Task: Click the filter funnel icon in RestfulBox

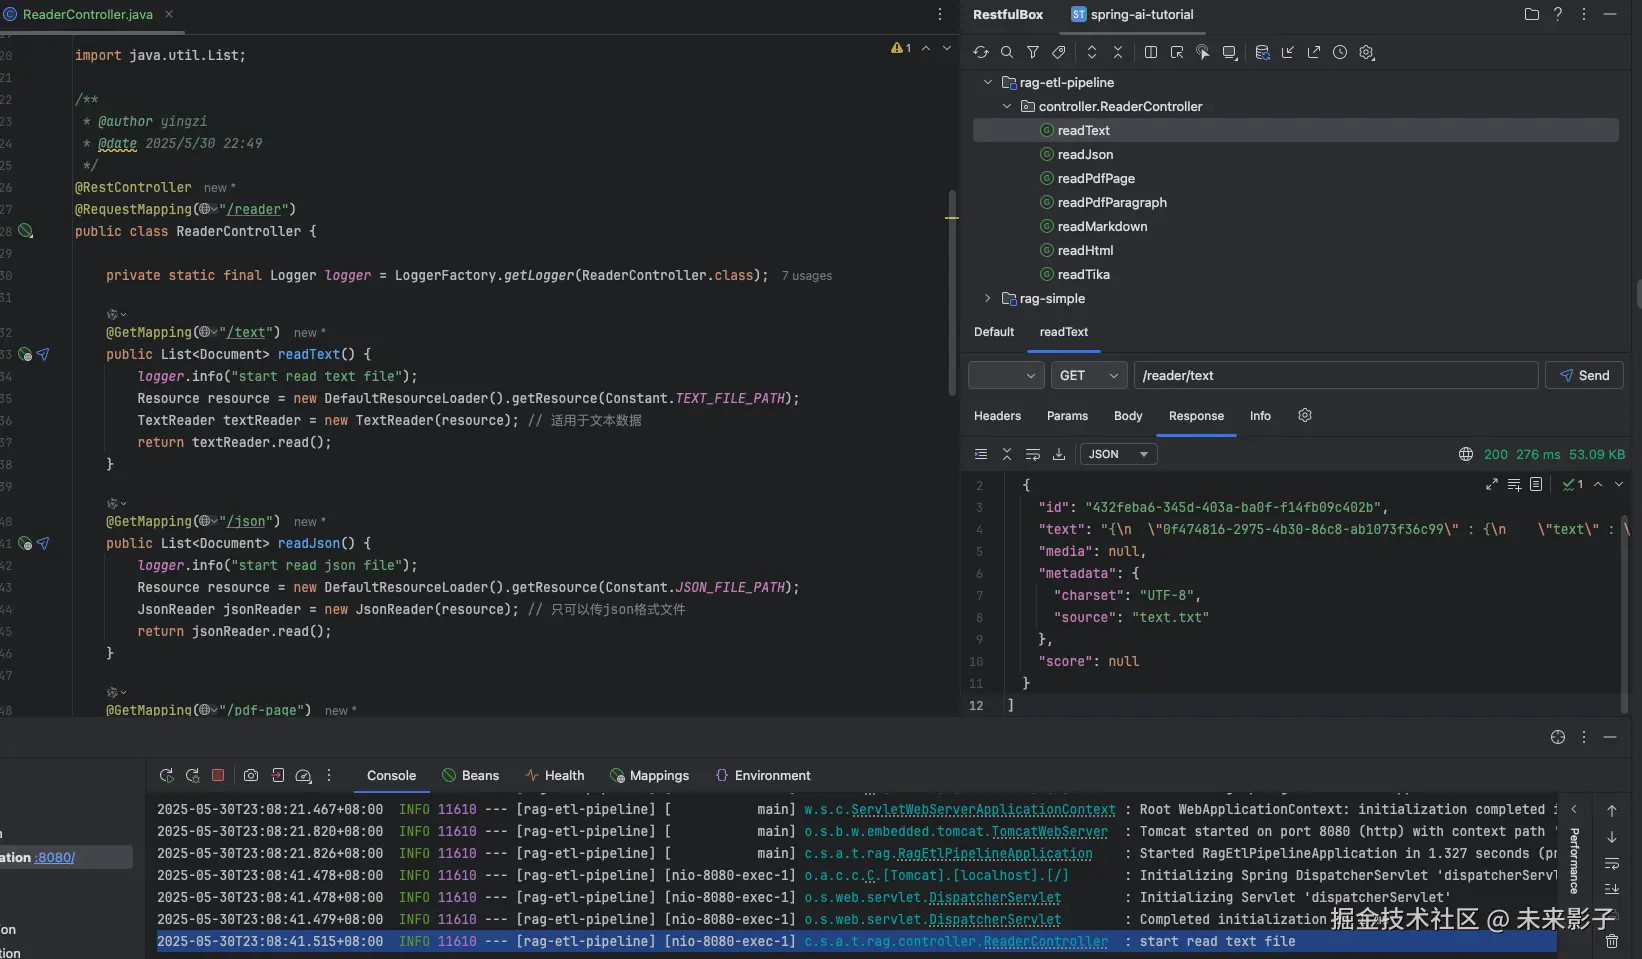Action: pyautogui.click(x=1033, y=52)
